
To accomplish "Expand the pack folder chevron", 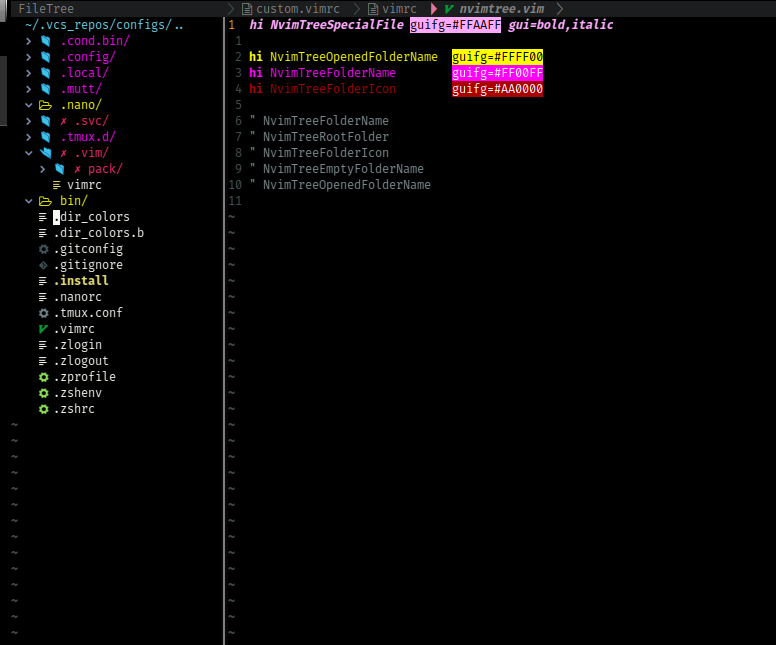I will 43,169.
